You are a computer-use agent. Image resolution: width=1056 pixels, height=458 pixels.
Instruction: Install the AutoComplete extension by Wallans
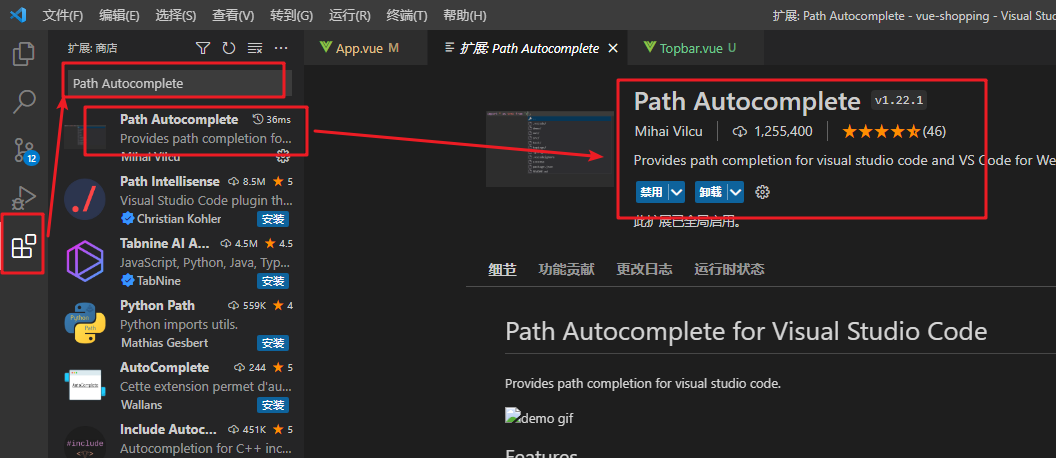pyautogui.click(x=273, y=405)
